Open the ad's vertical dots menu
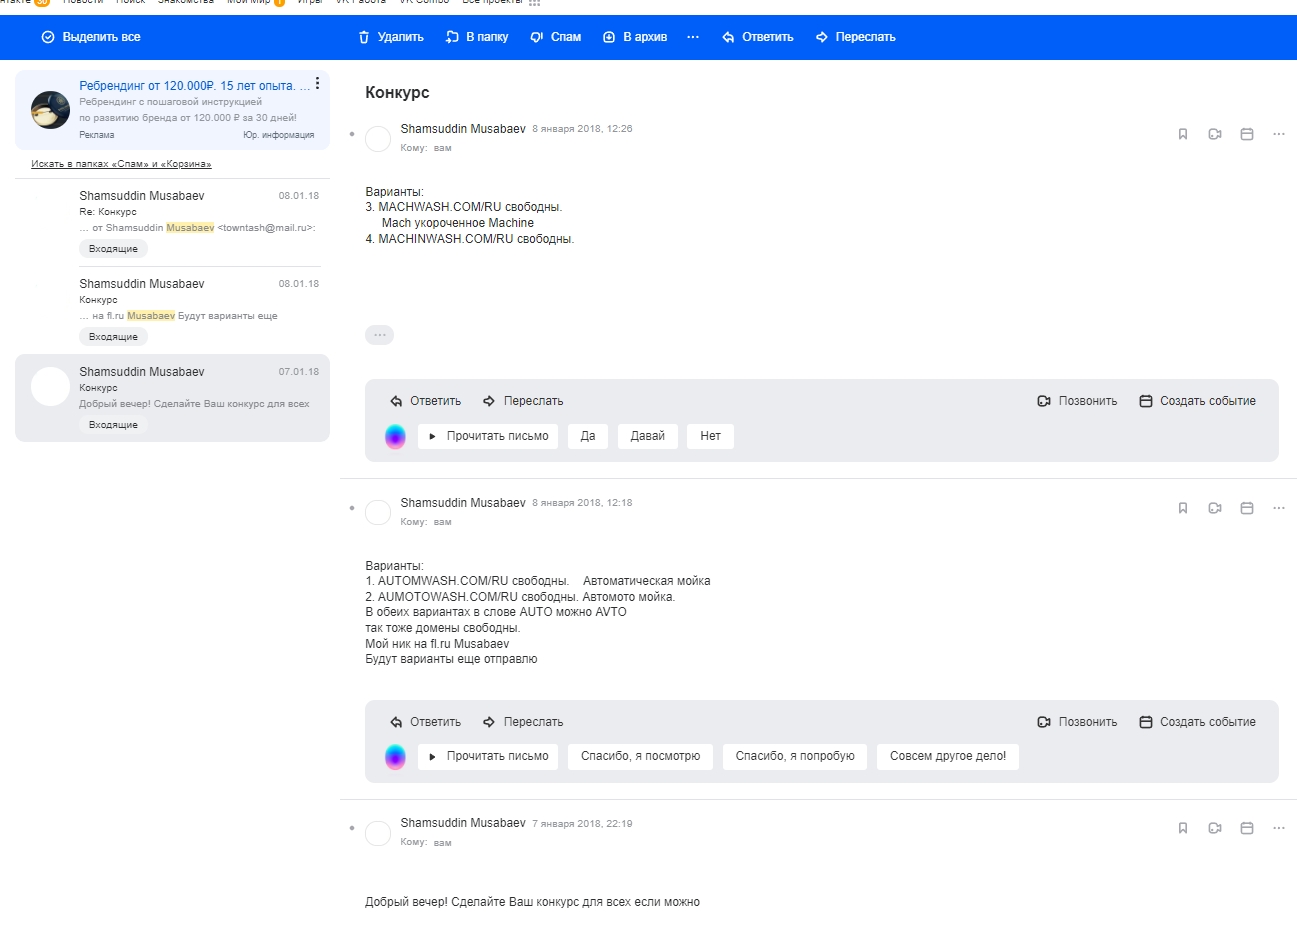 317,84
